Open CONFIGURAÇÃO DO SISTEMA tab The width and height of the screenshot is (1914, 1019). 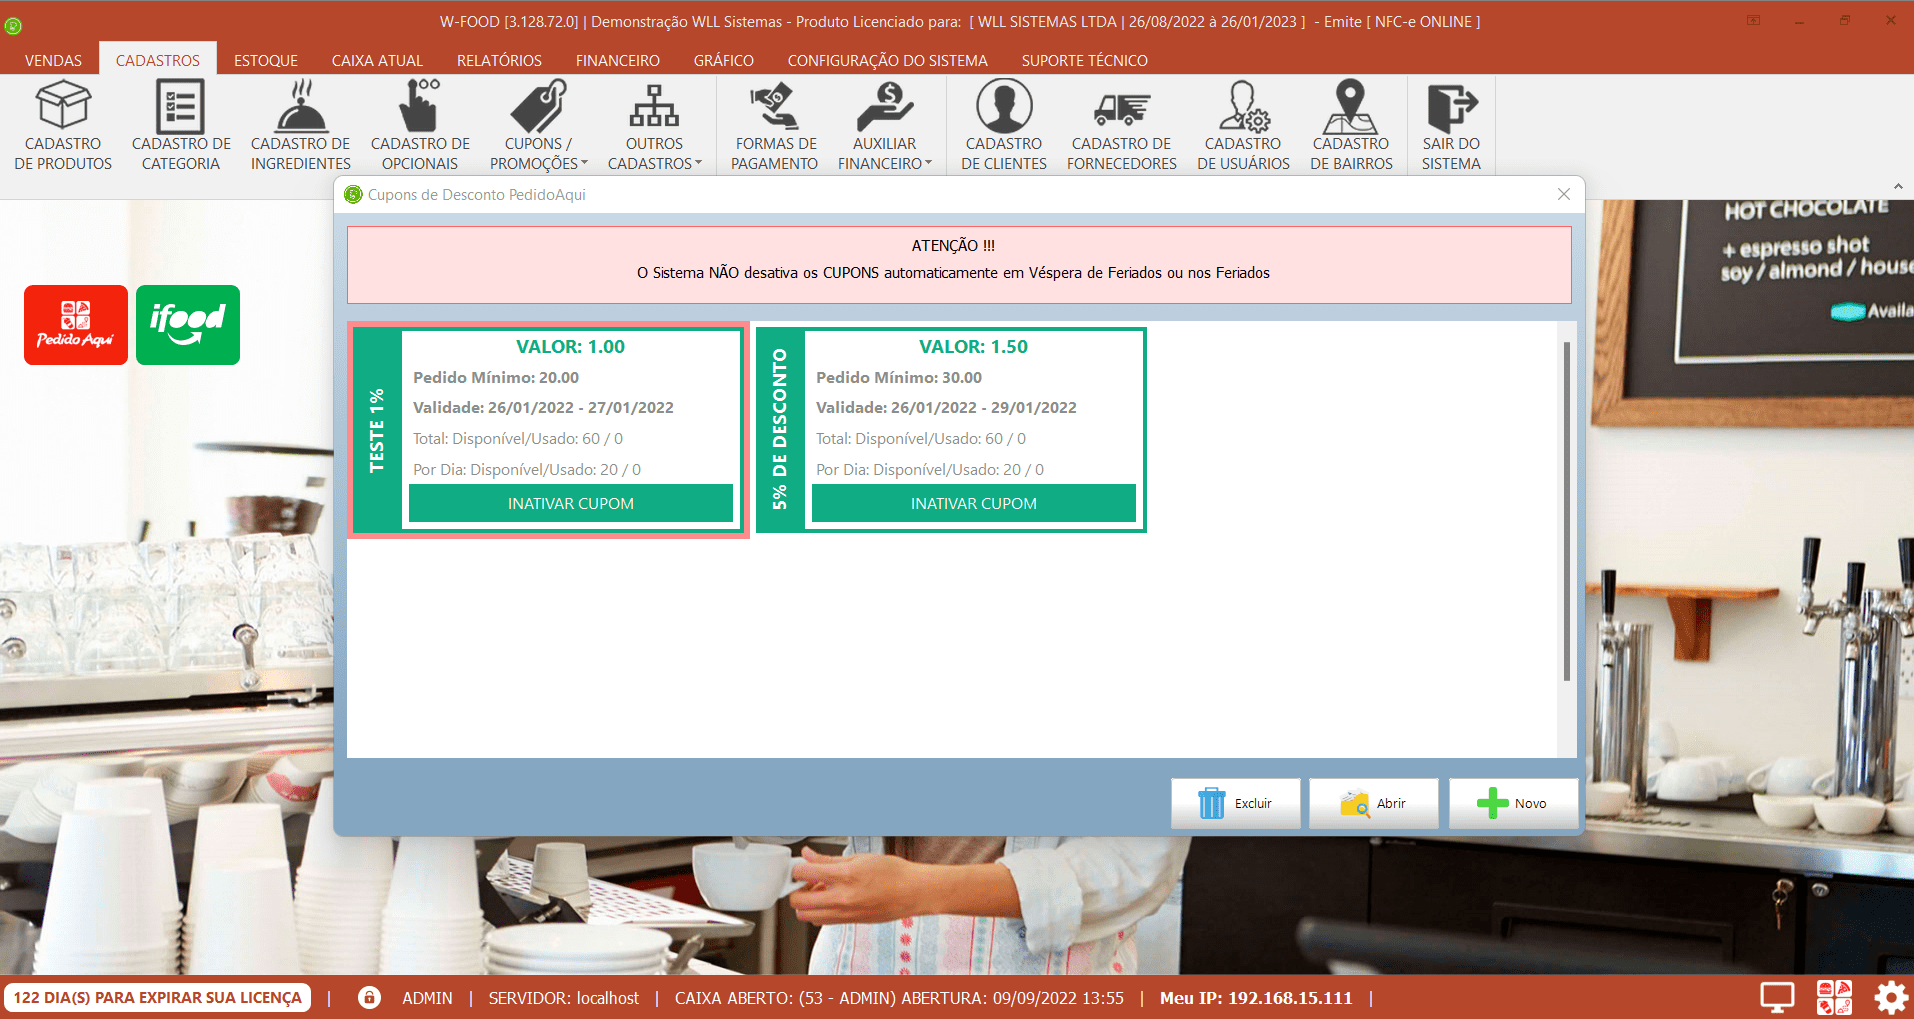pyautogui.click(x=888, y=60)
